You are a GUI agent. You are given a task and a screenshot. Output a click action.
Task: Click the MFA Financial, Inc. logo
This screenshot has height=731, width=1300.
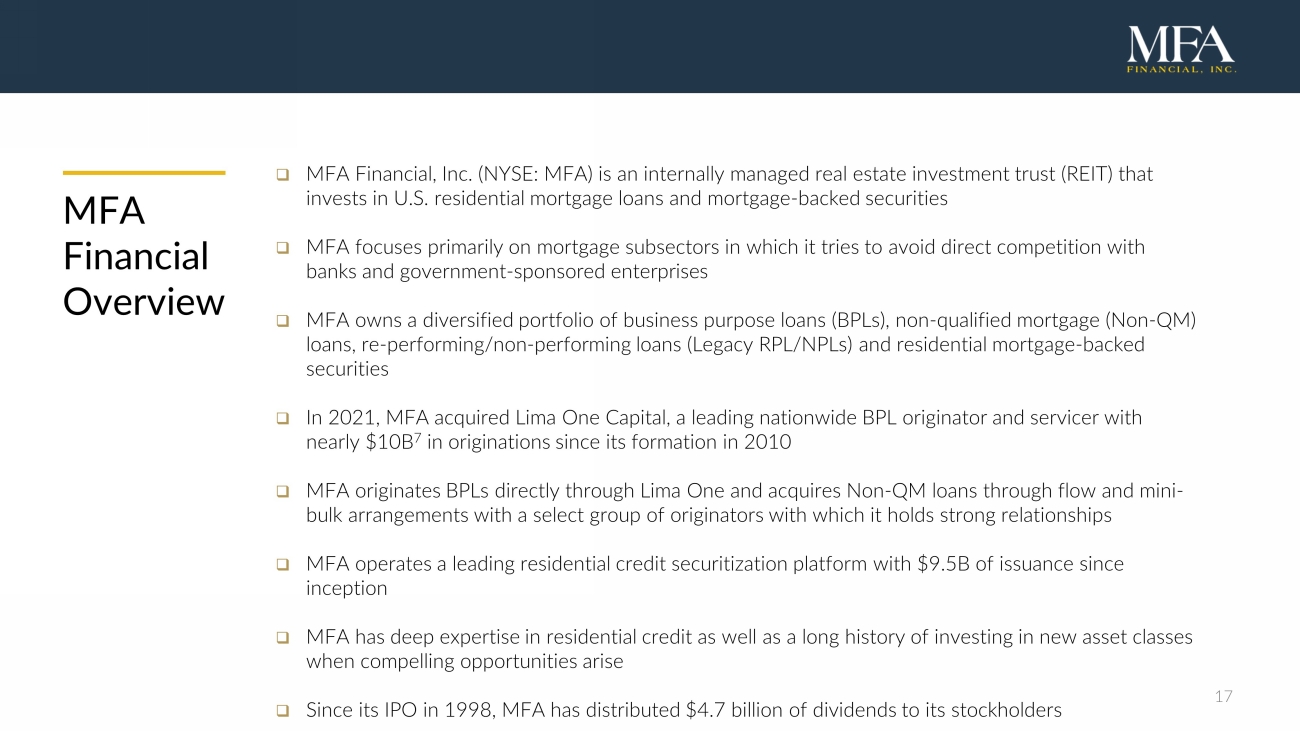[1181, 50]
